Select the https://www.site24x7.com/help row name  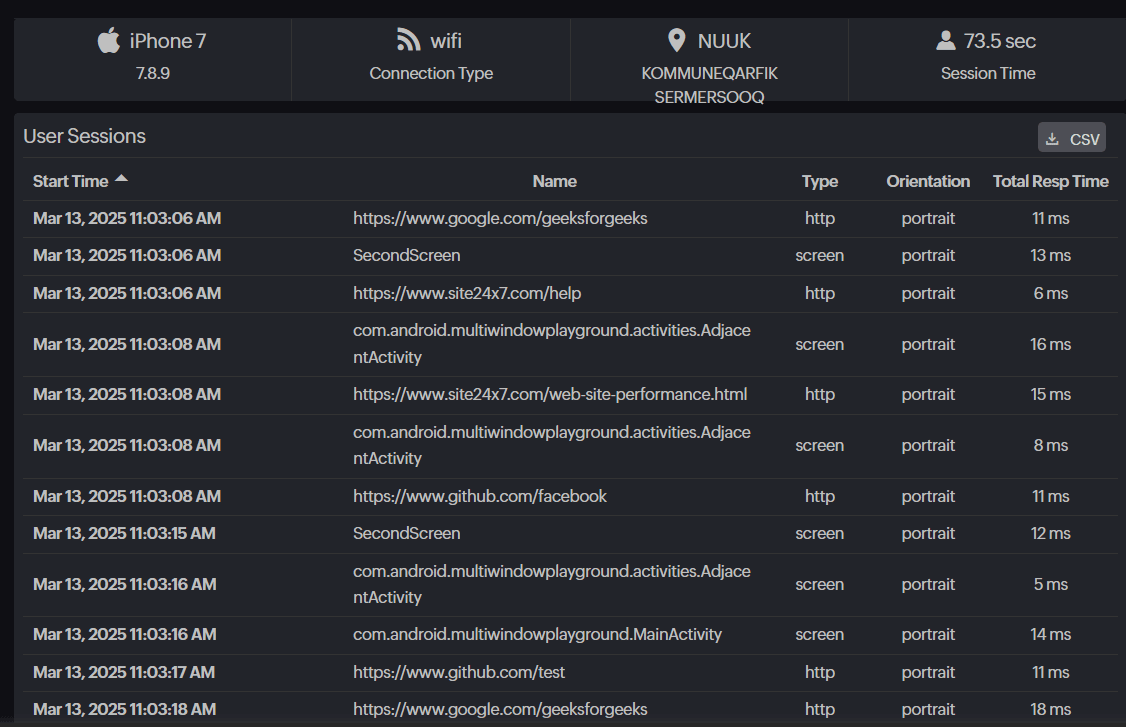pos(467,293)
